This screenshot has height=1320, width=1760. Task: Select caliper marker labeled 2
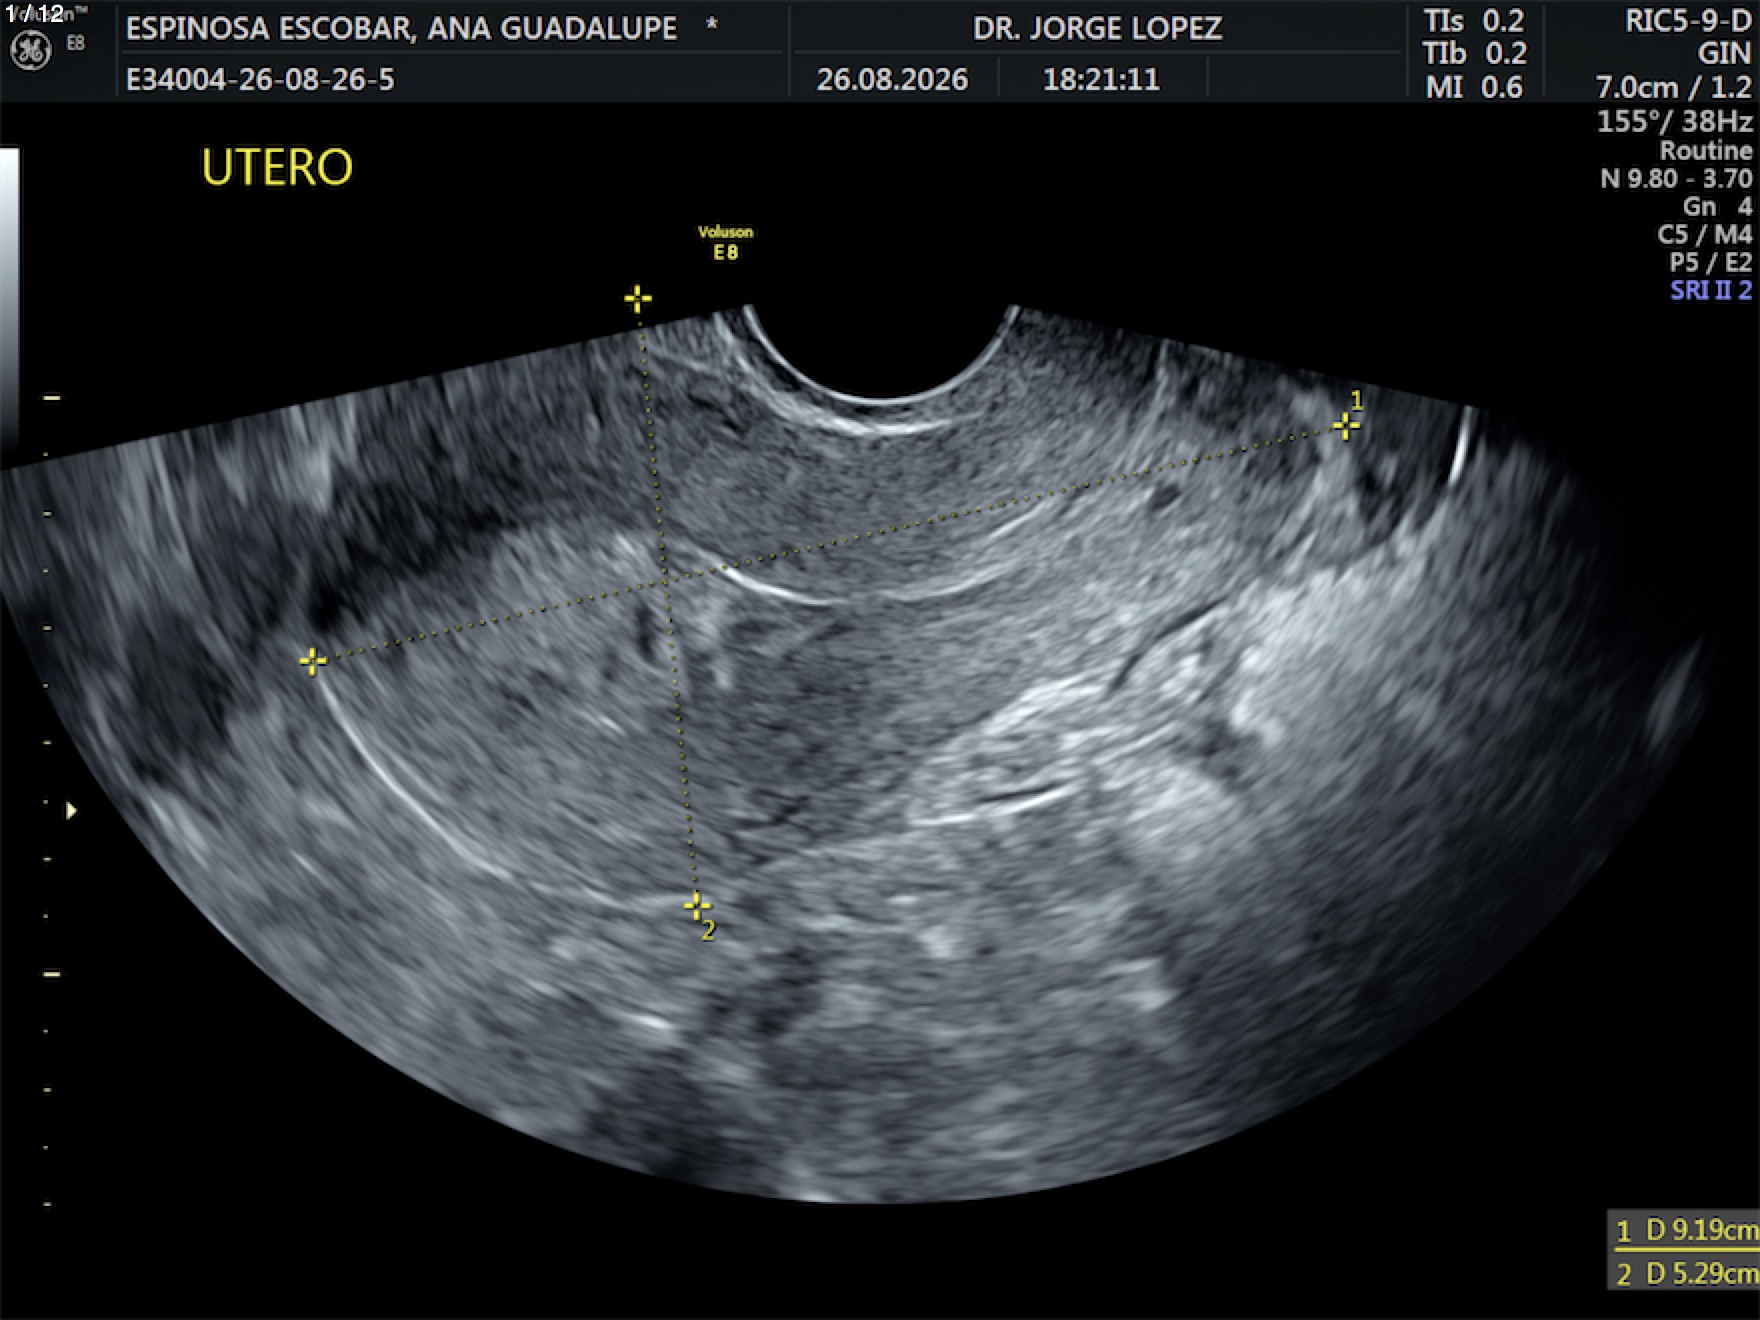pos(697,906)
